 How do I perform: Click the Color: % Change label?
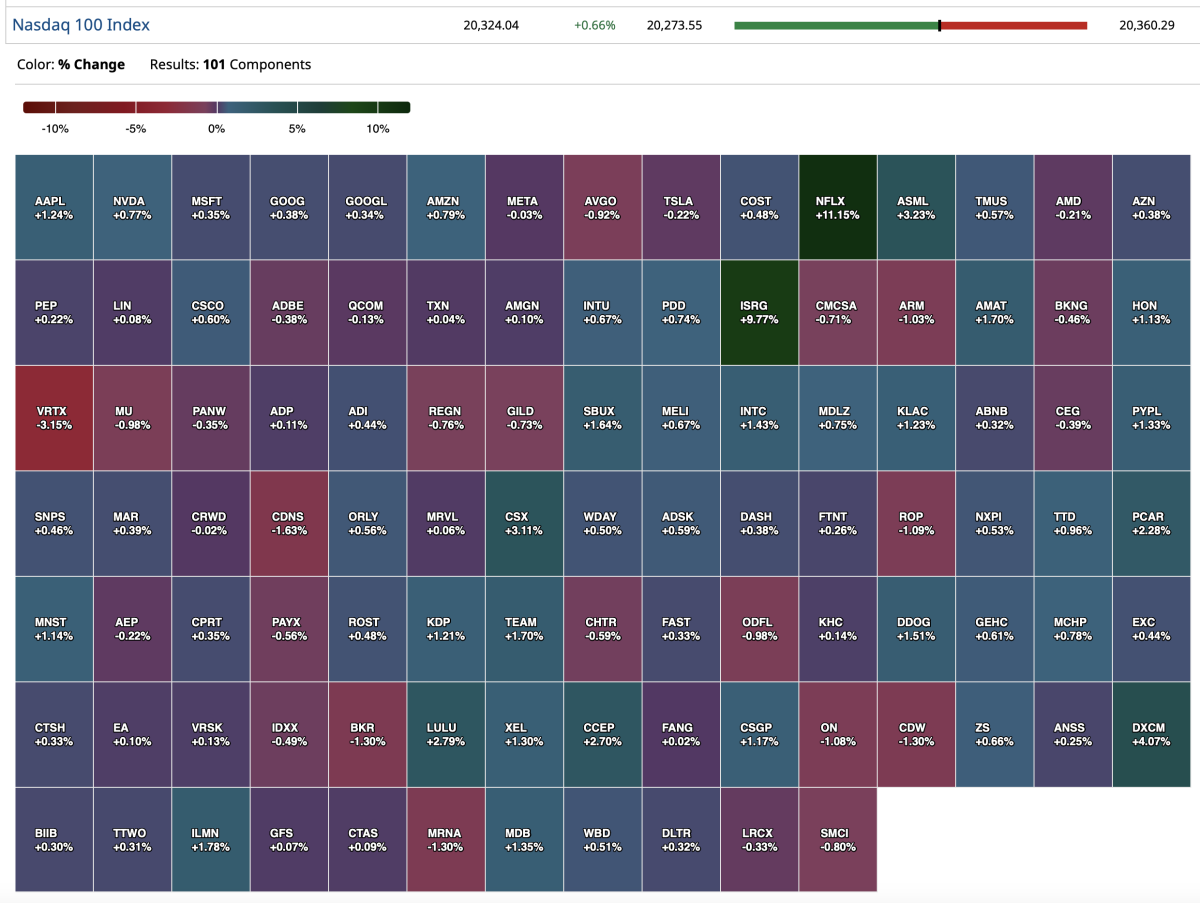tap(71, 64)
